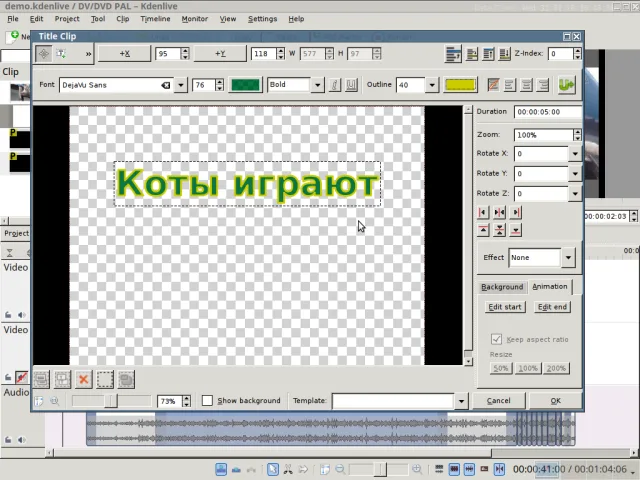
Task: Click the +X position button
Action: pyautogui.click(x=124, y=54)
